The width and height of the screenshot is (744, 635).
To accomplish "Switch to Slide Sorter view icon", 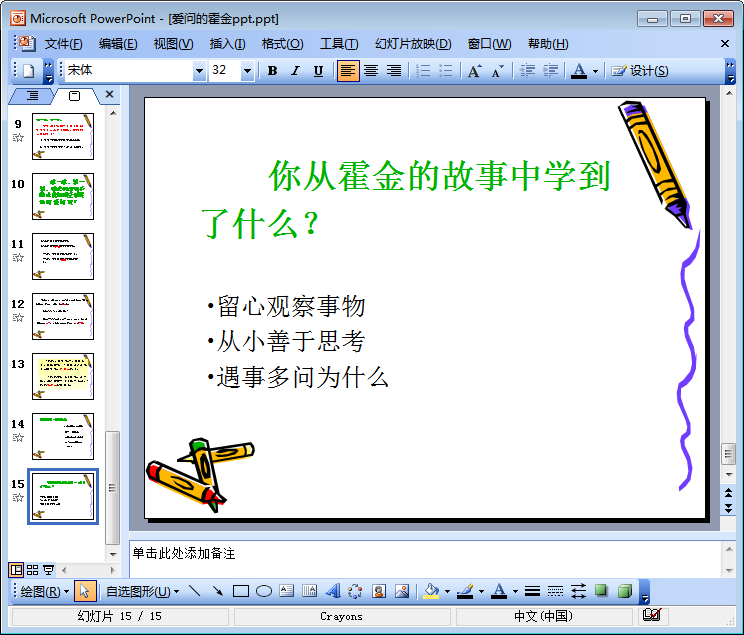I will 32,570.
